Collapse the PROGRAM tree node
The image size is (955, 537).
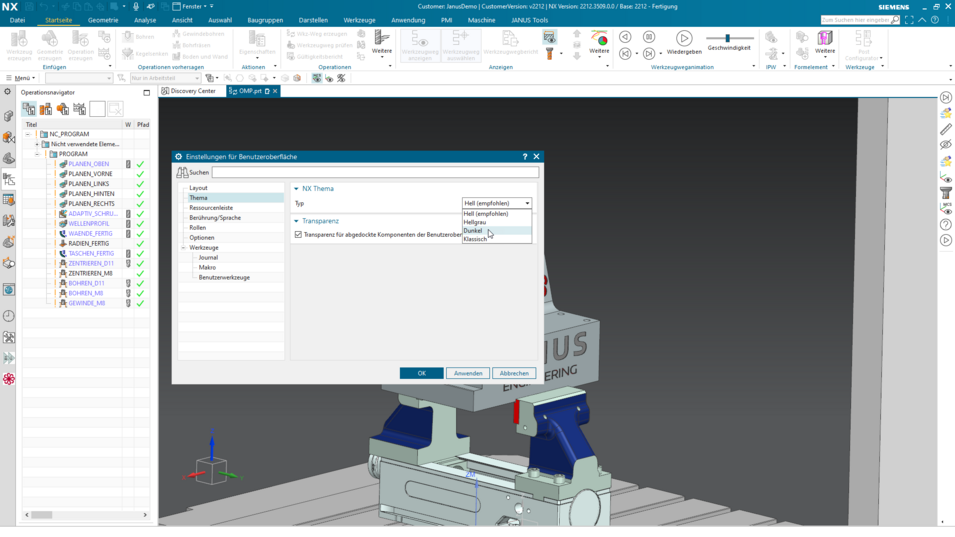click(x=37, y=154)
